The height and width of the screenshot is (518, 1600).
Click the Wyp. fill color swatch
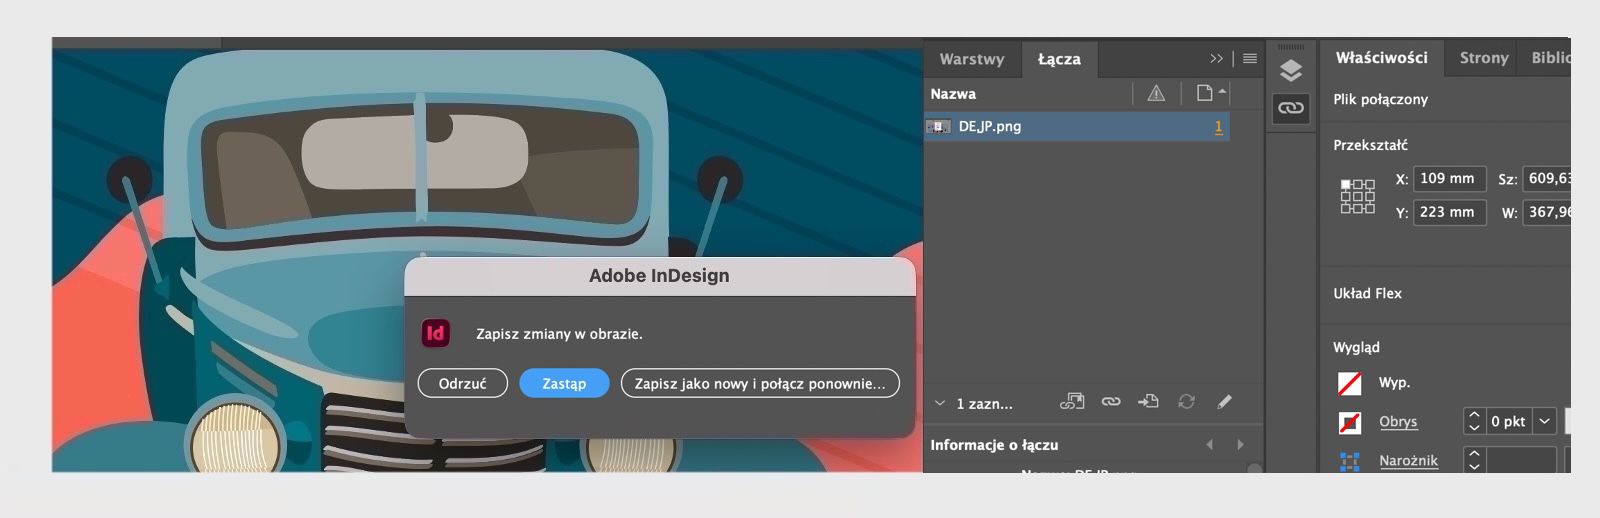click(1350, 383)
